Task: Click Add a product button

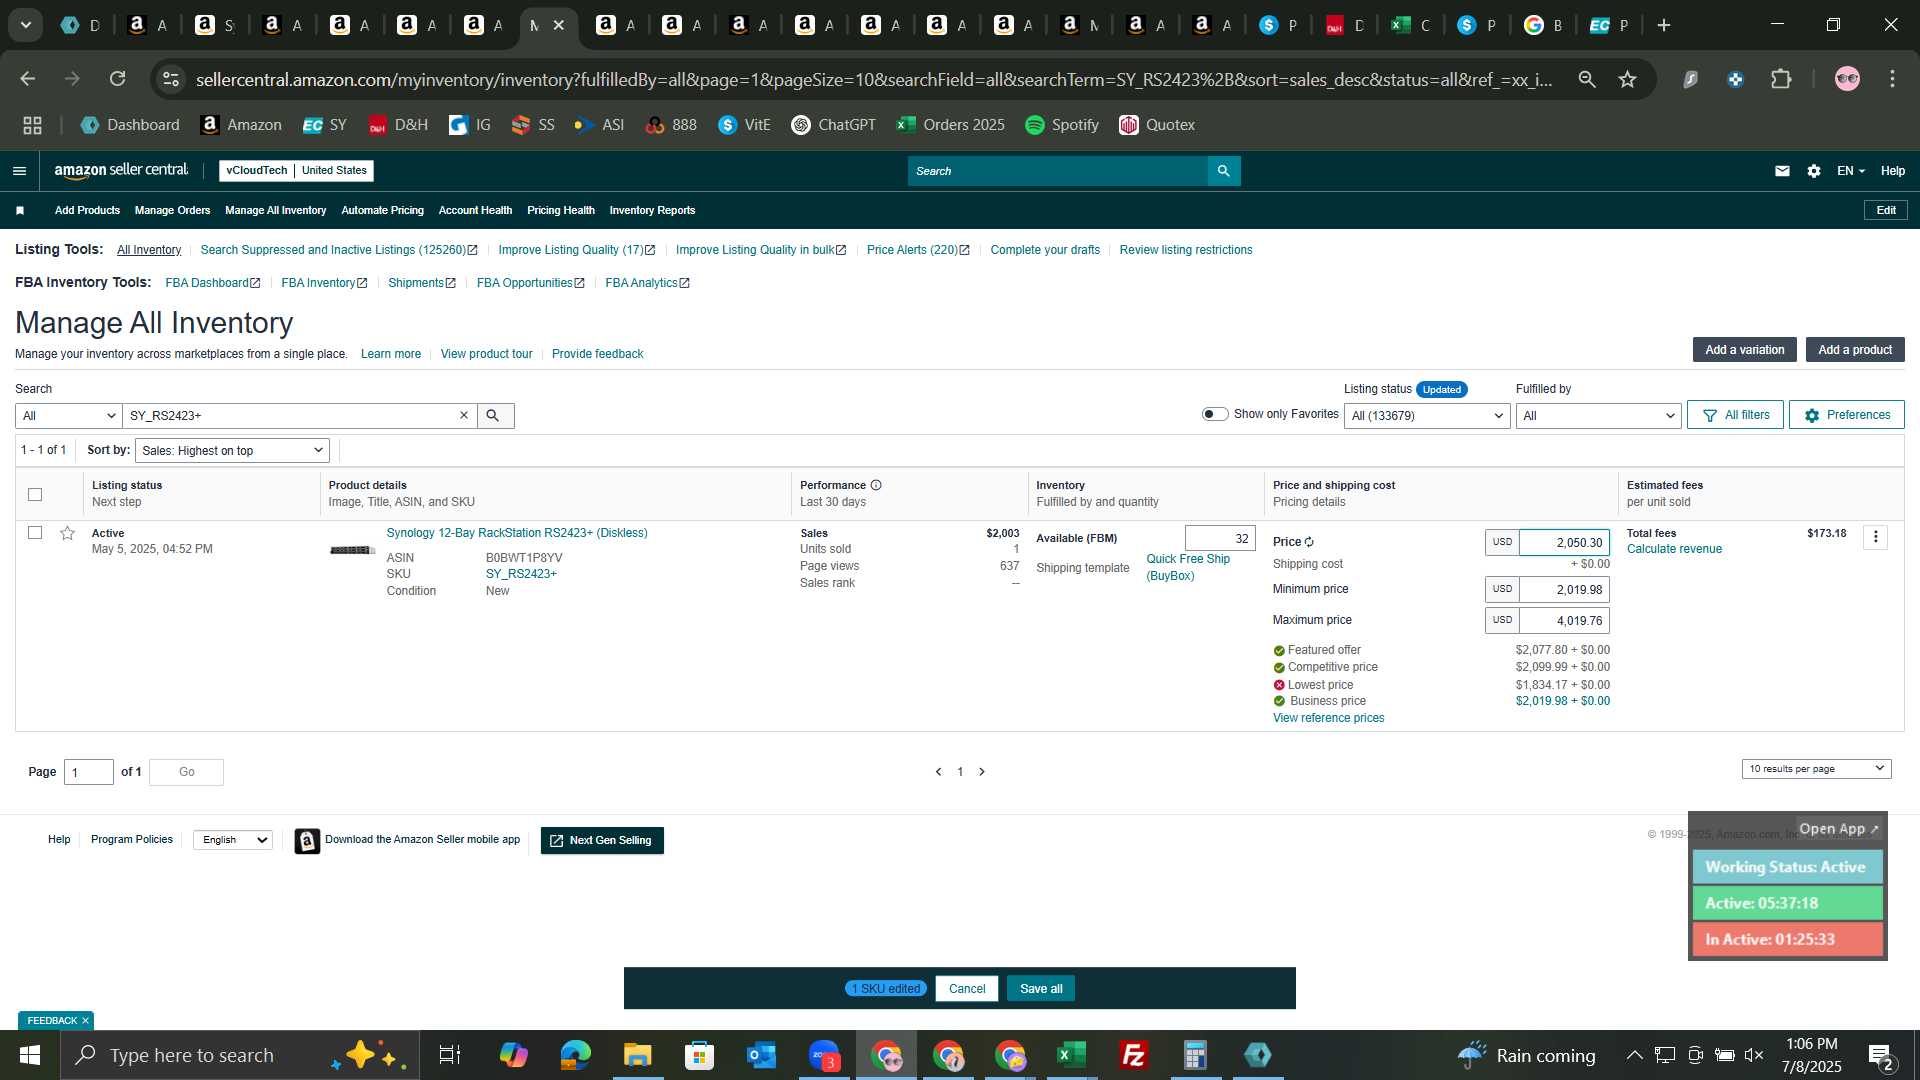Action: pos(1855,350)
